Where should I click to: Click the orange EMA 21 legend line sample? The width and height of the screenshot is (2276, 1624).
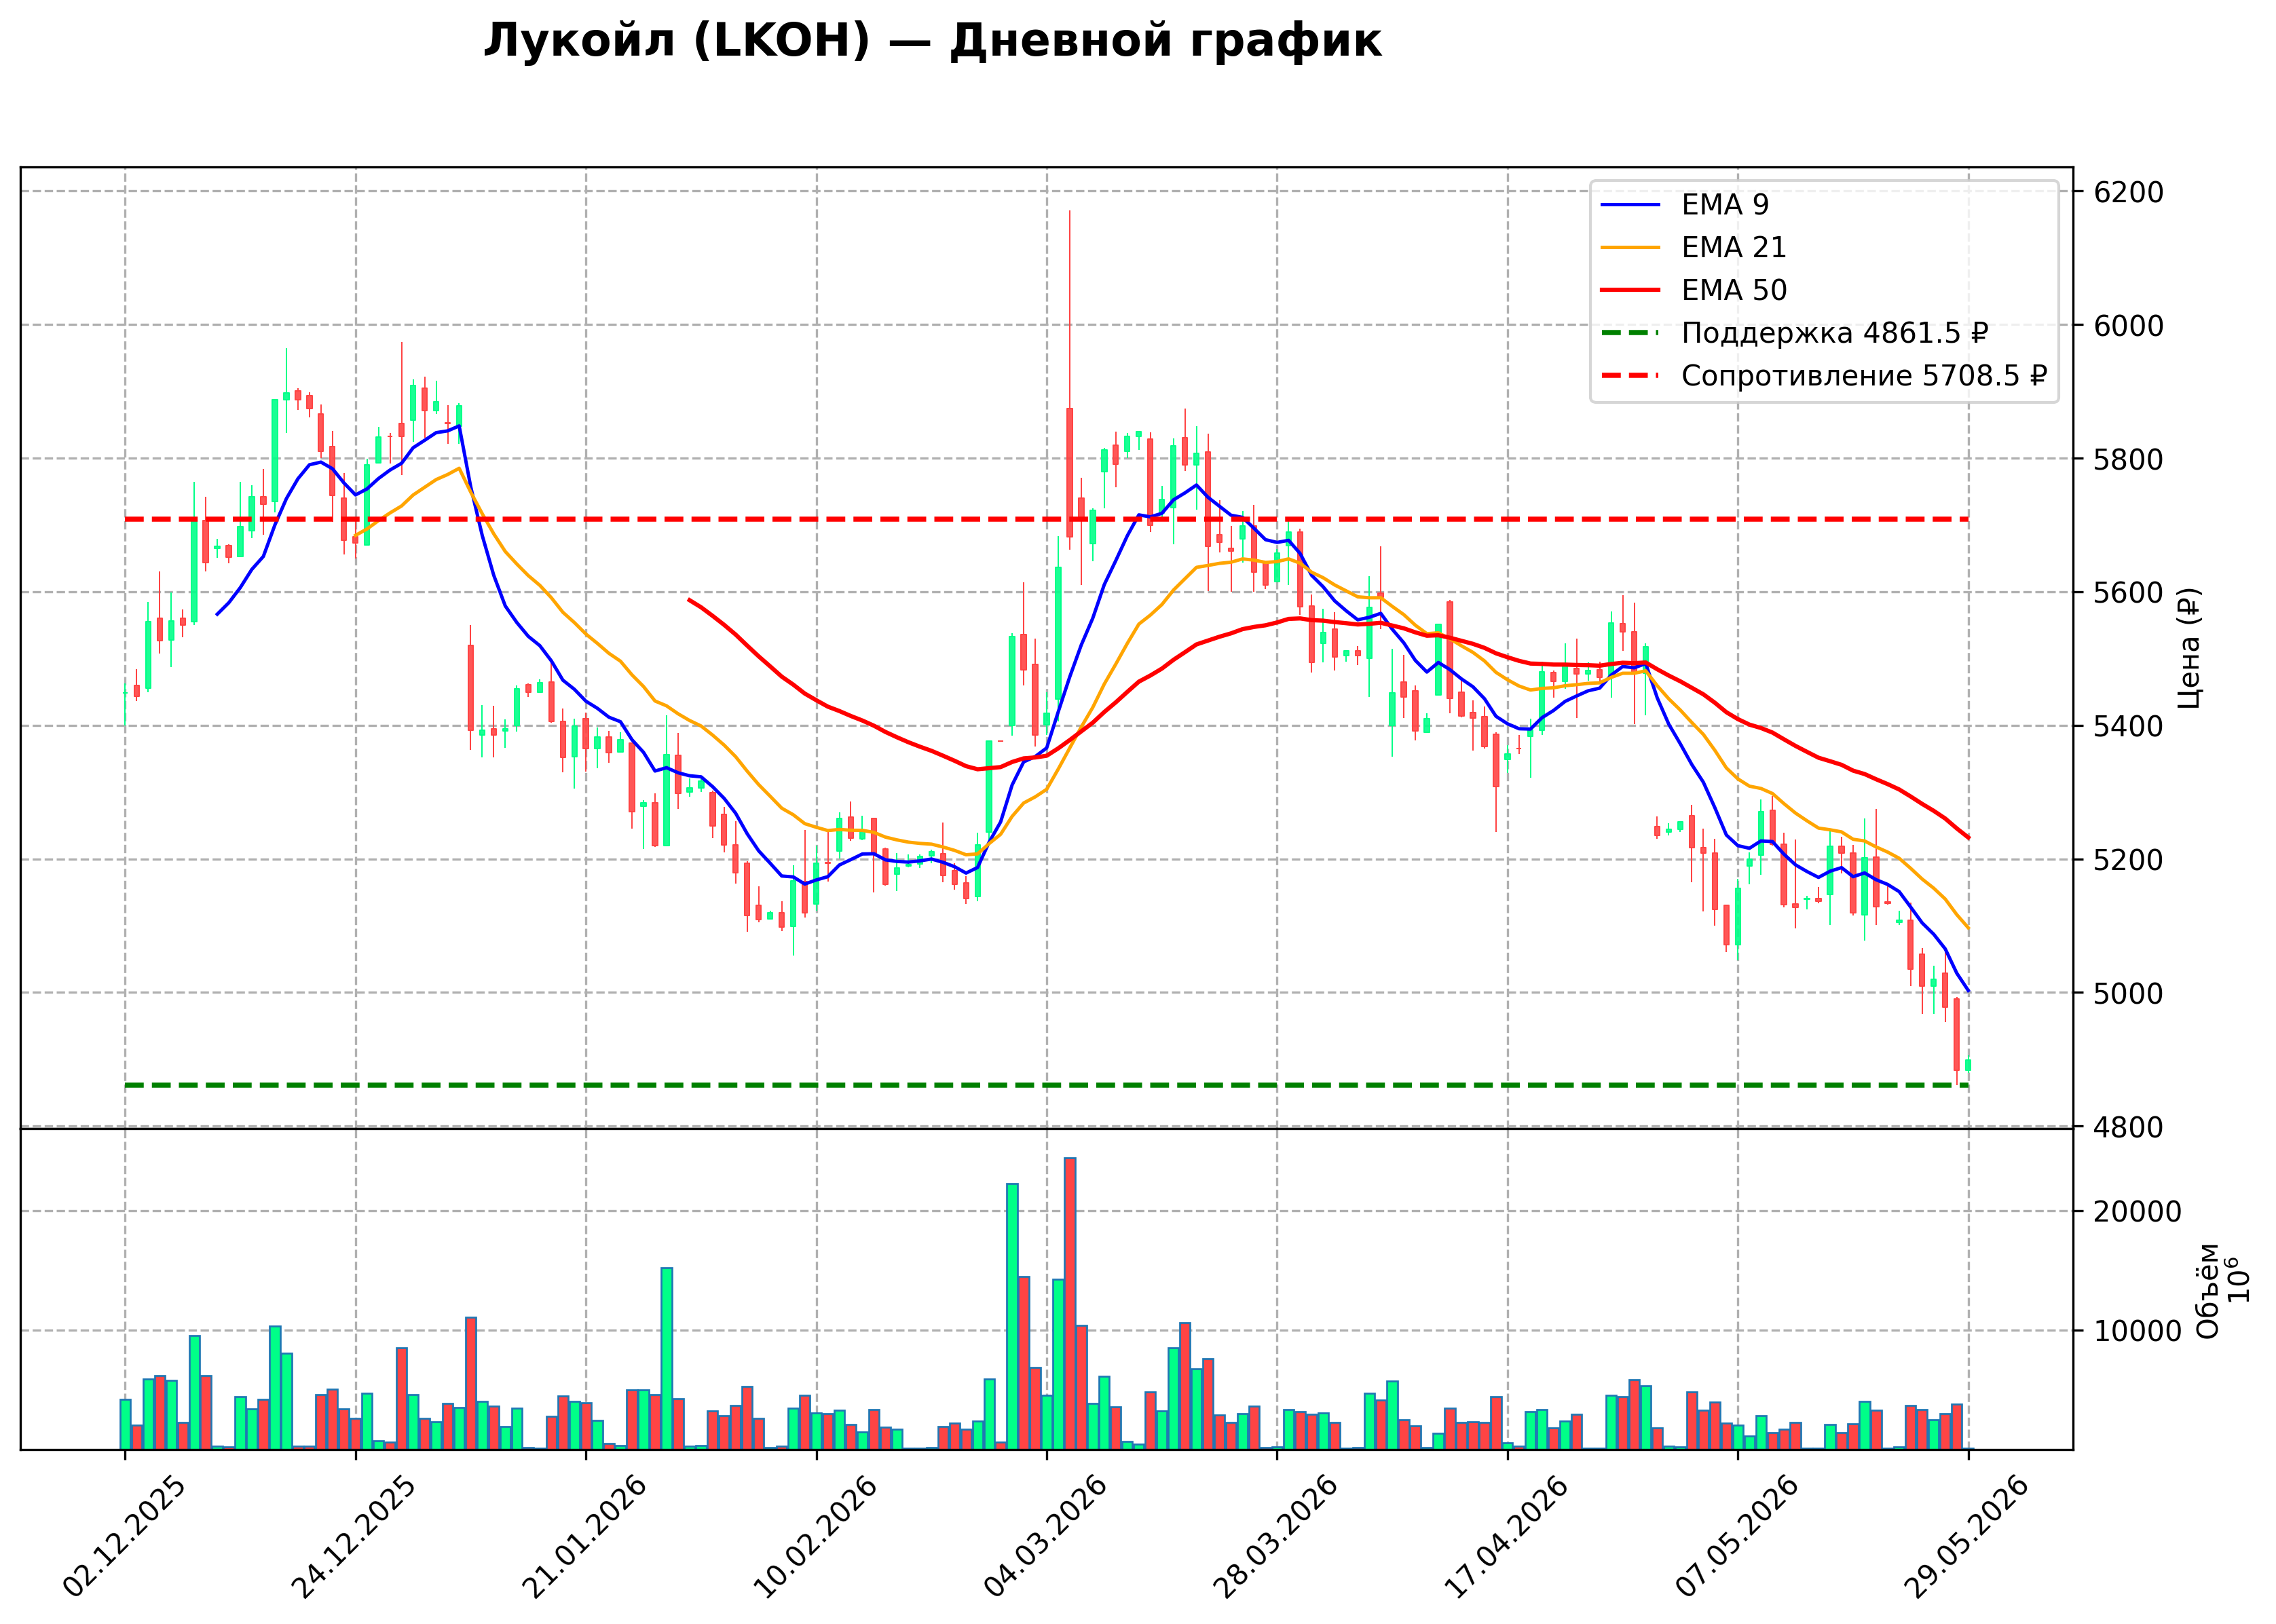pos(1630,247)
